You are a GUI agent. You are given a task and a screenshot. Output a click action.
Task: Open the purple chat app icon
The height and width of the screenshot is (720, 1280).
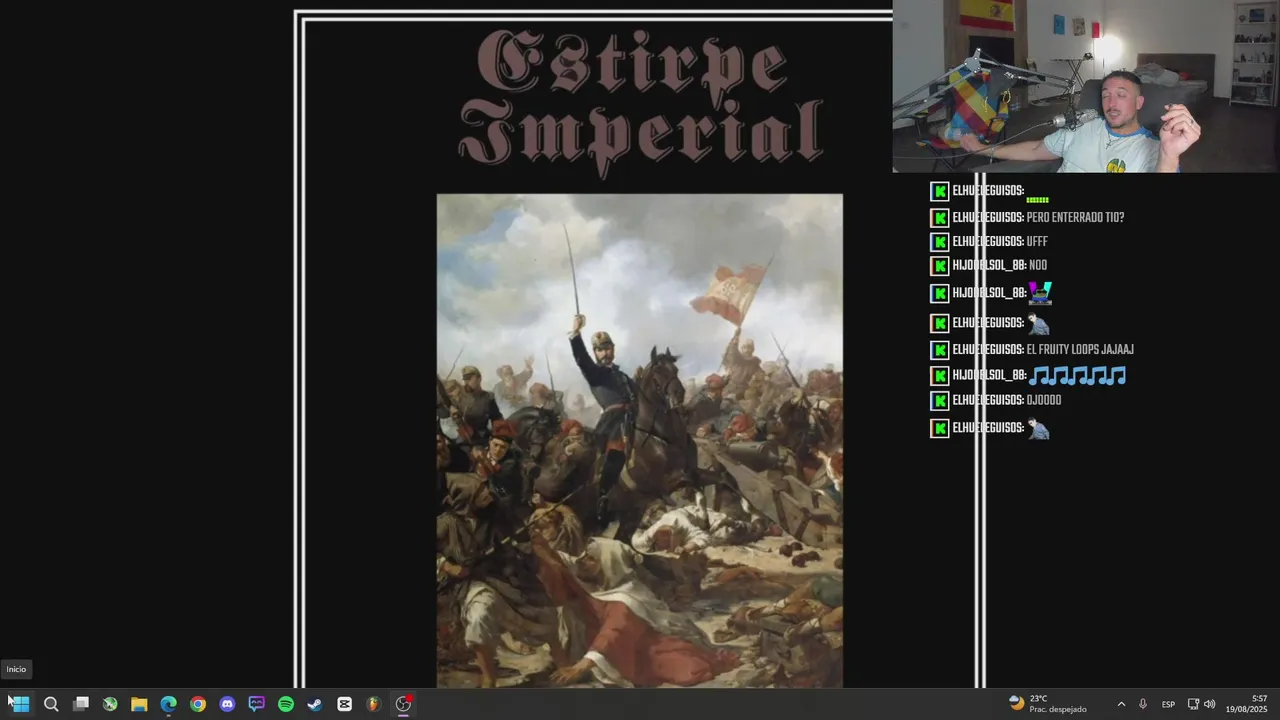click(x=257, y=704)
